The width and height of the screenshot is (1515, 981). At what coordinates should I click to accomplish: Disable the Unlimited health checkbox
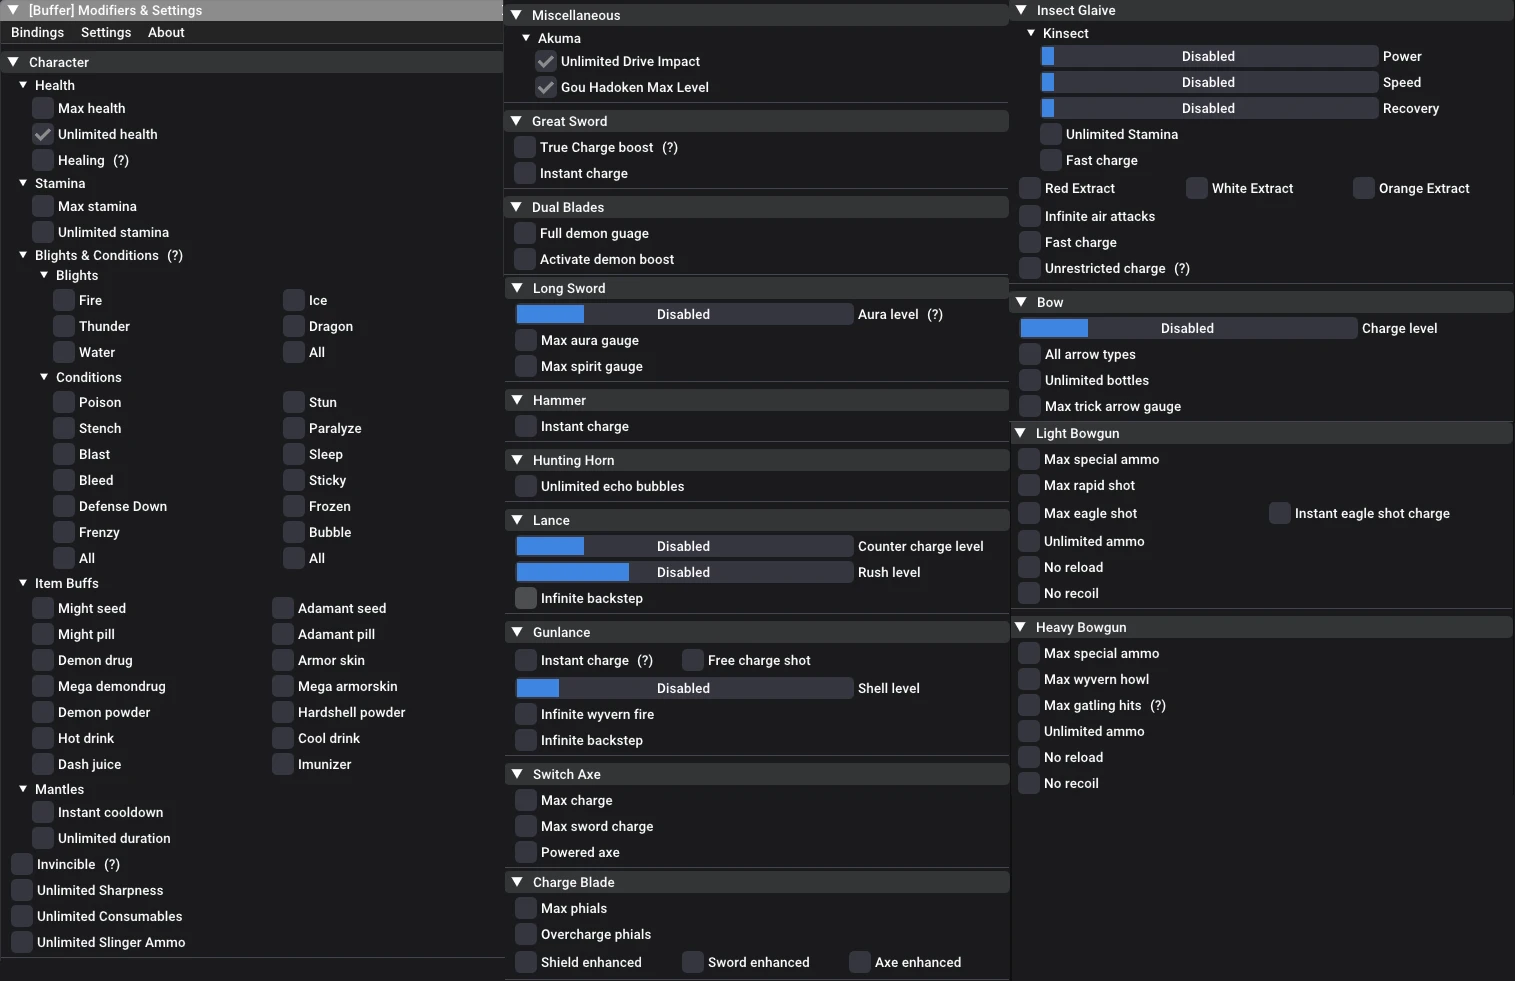(43, 134)
